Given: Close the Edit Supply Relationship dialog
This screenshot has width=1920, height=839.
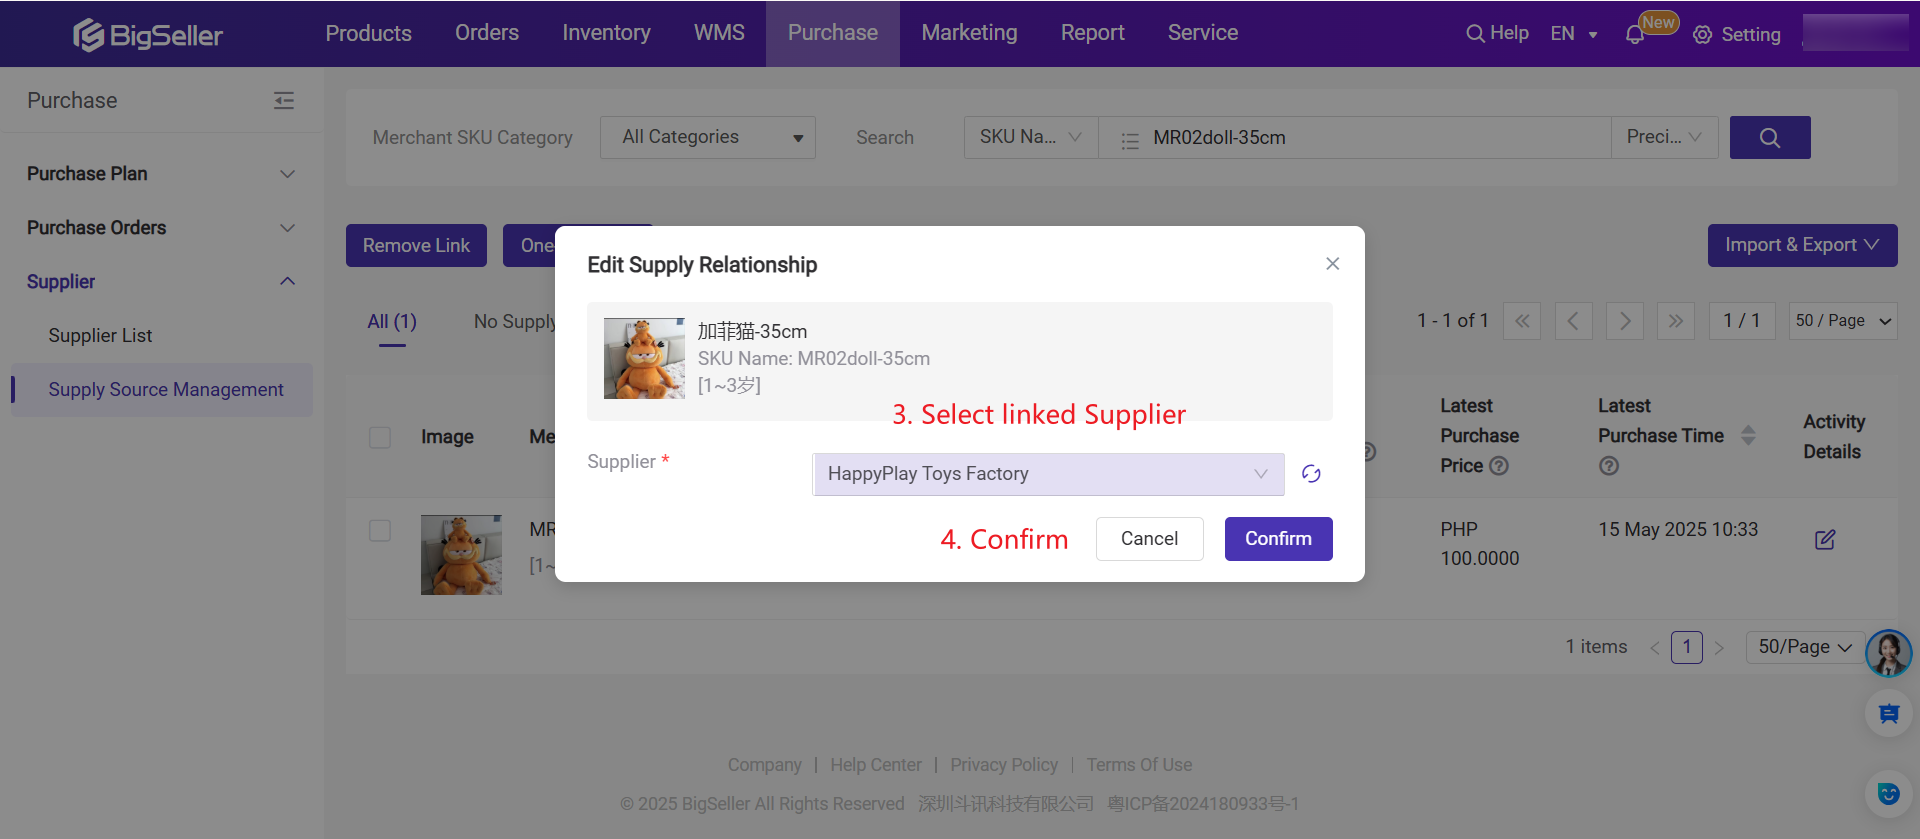Looking at the screenshot, I should (1332, 264).
